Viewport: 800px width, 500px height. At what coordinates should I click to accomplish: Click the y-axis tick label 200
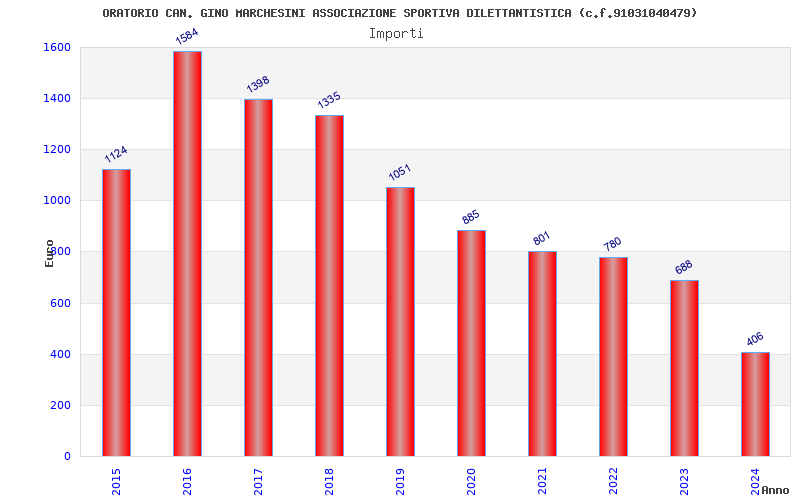(60, 405)
